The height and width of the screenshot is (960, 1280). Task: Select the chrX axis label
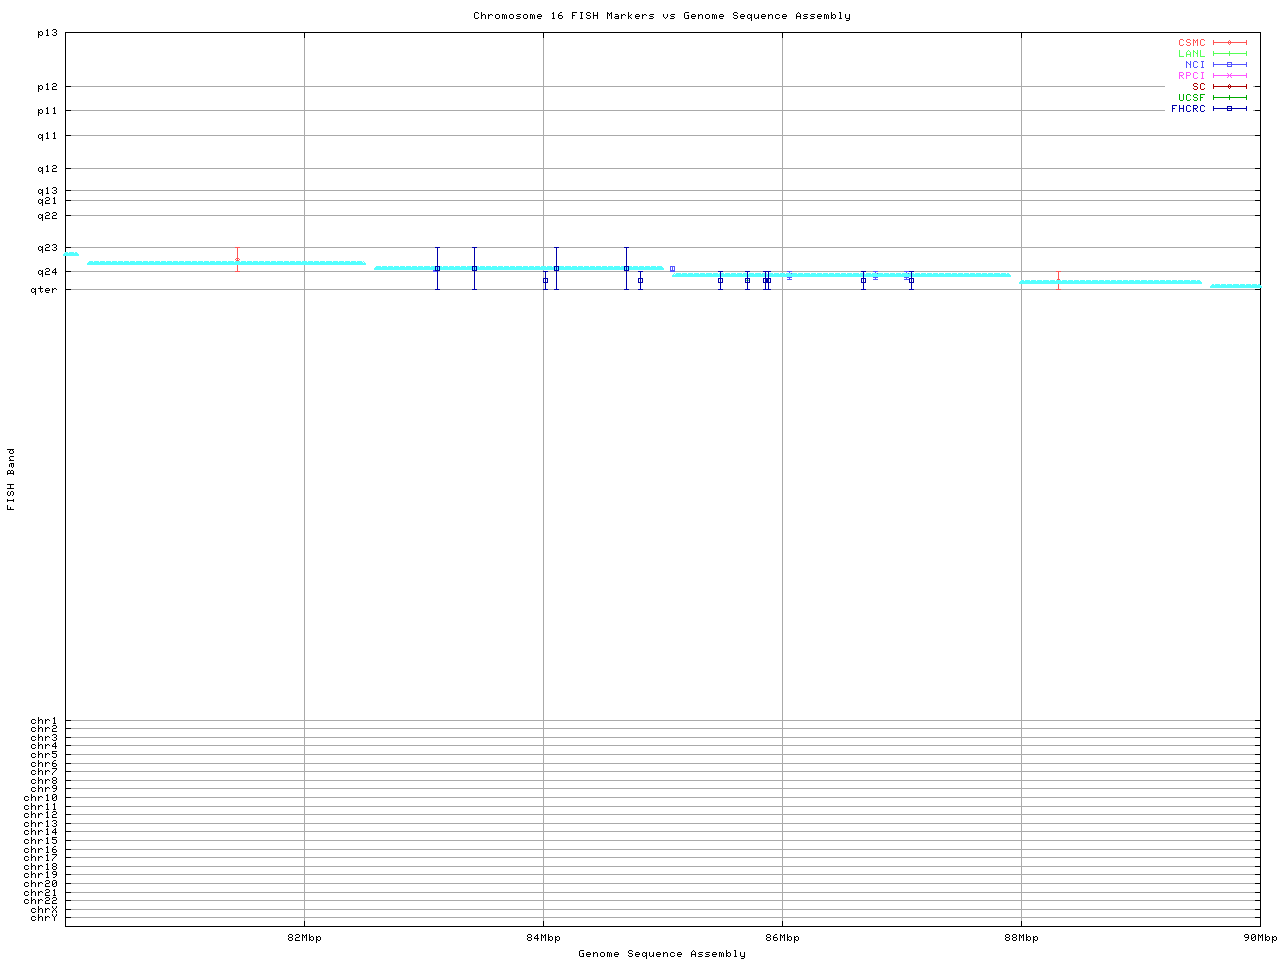coord(44,909)
